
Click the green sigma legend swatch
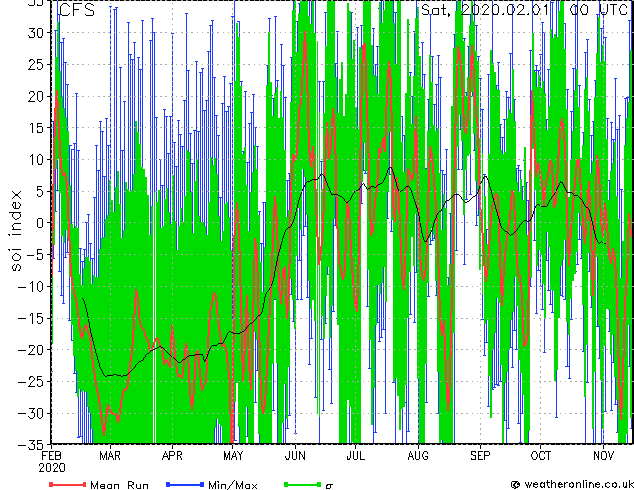[302, 484]
